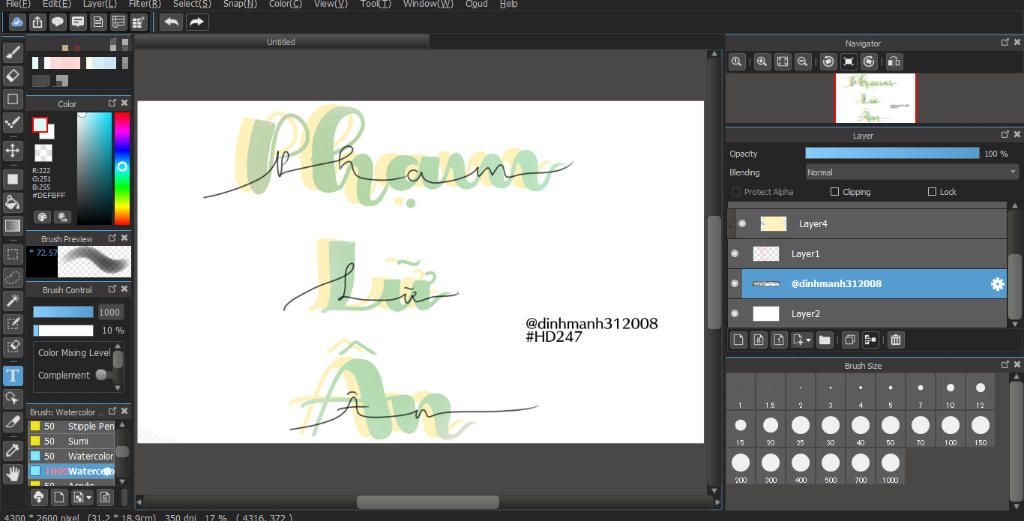The image size is (1024, 521).
Task: Click the foreground color swatch
Action: [x=40, y=125]
